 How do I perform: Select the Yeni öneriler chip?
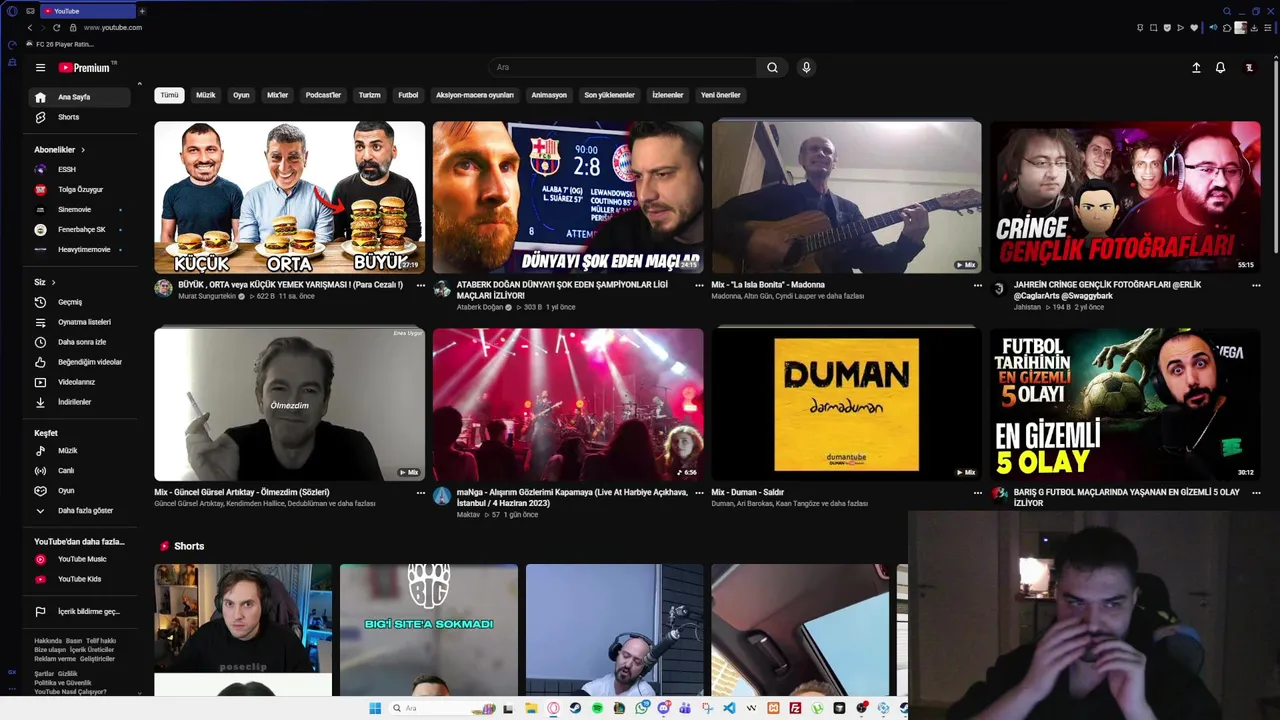(720, 95)
